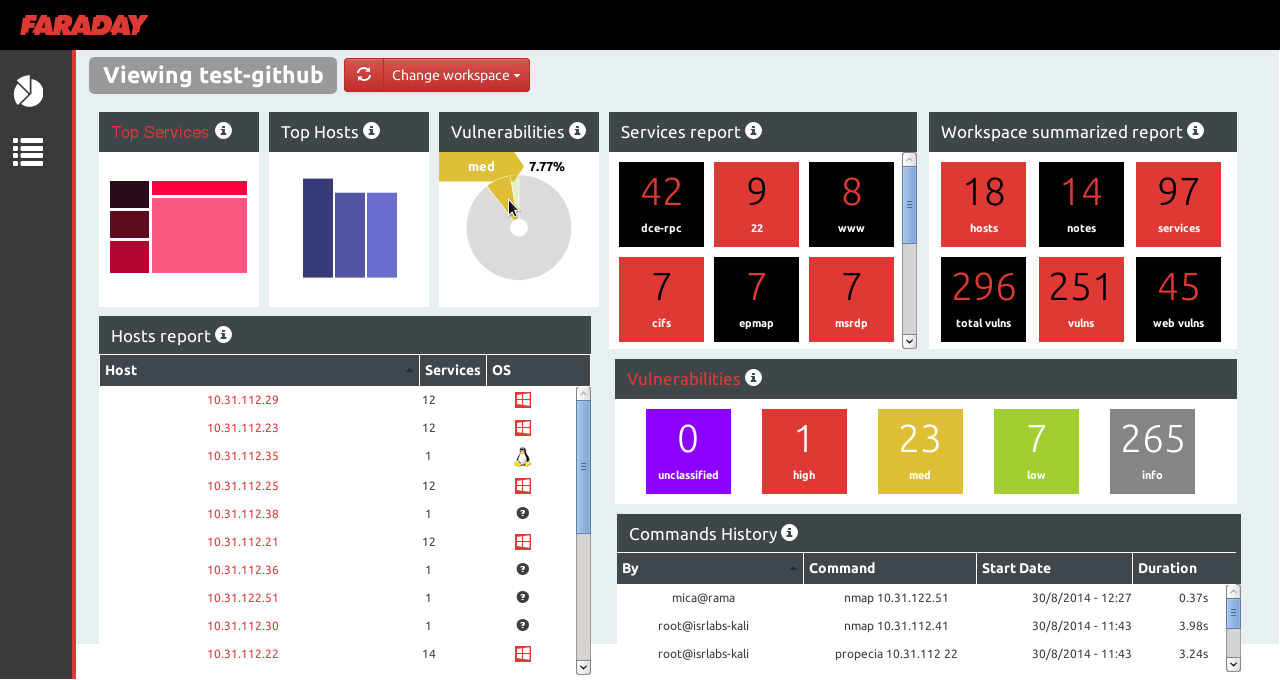Open the list view sidebar icon
Screen dimensions: 1280x680
pos(28,152)
